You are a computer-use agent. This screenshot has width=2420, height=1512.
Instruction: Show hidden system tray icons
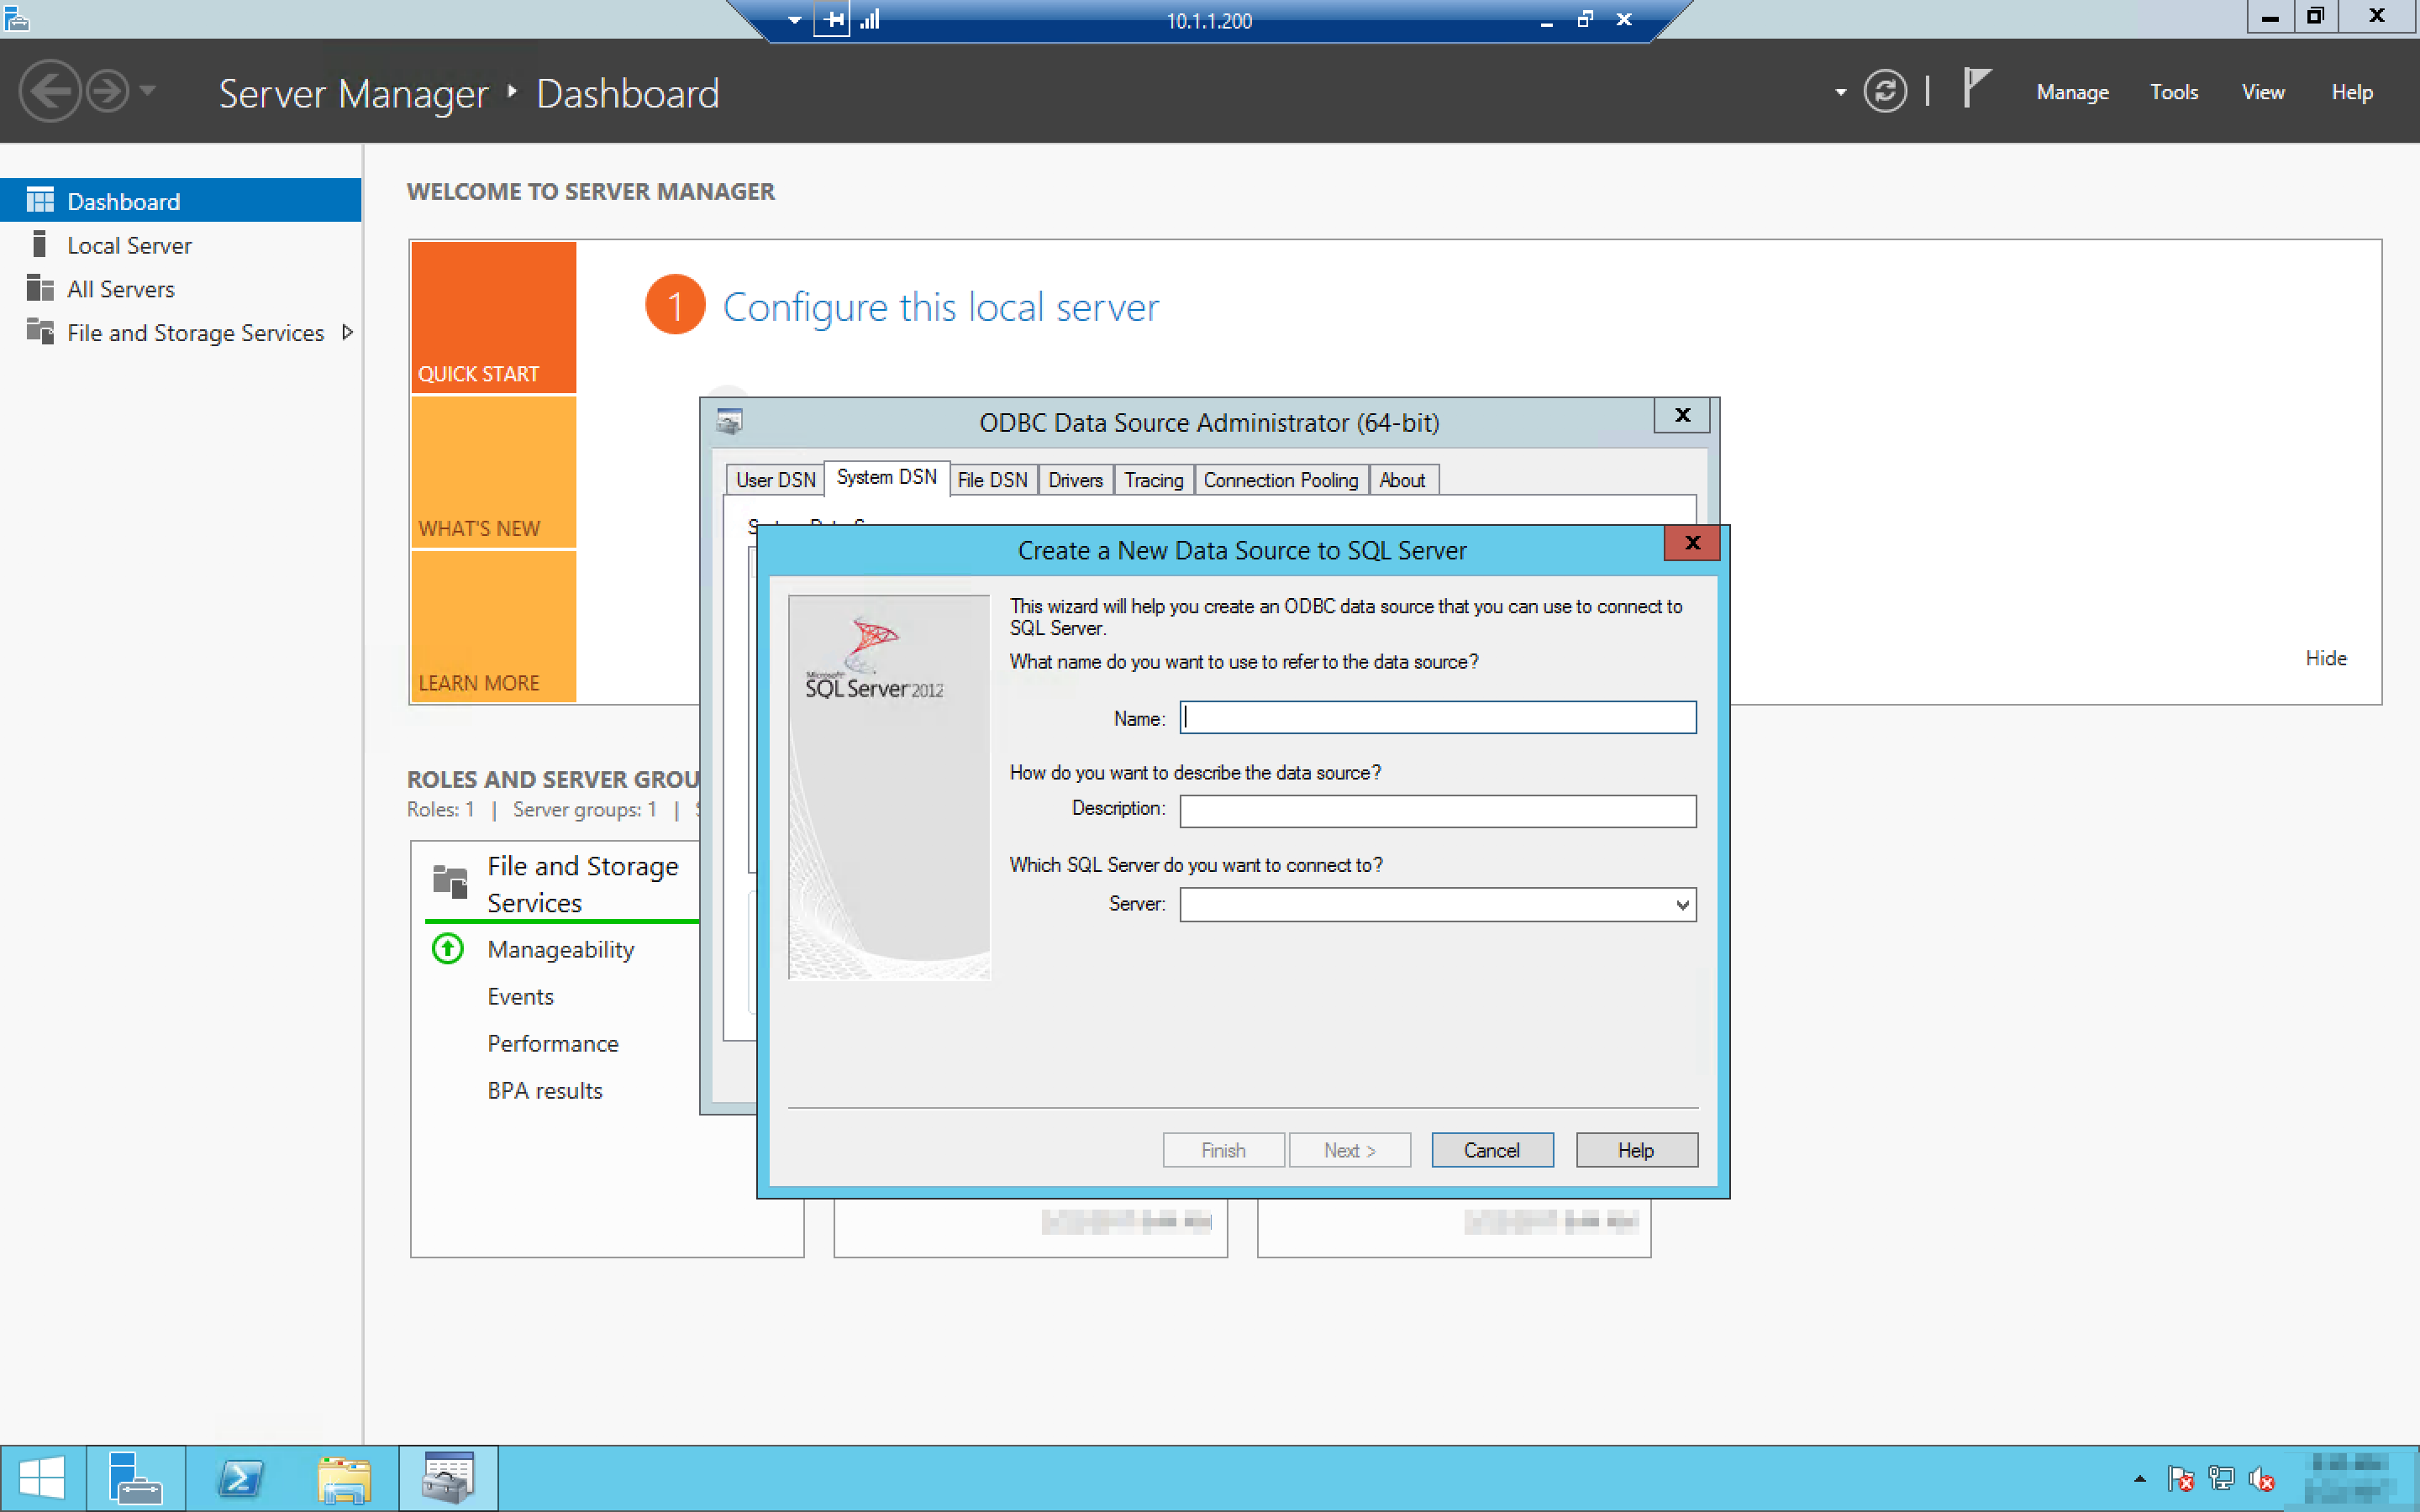[x=2139, y=1478]
